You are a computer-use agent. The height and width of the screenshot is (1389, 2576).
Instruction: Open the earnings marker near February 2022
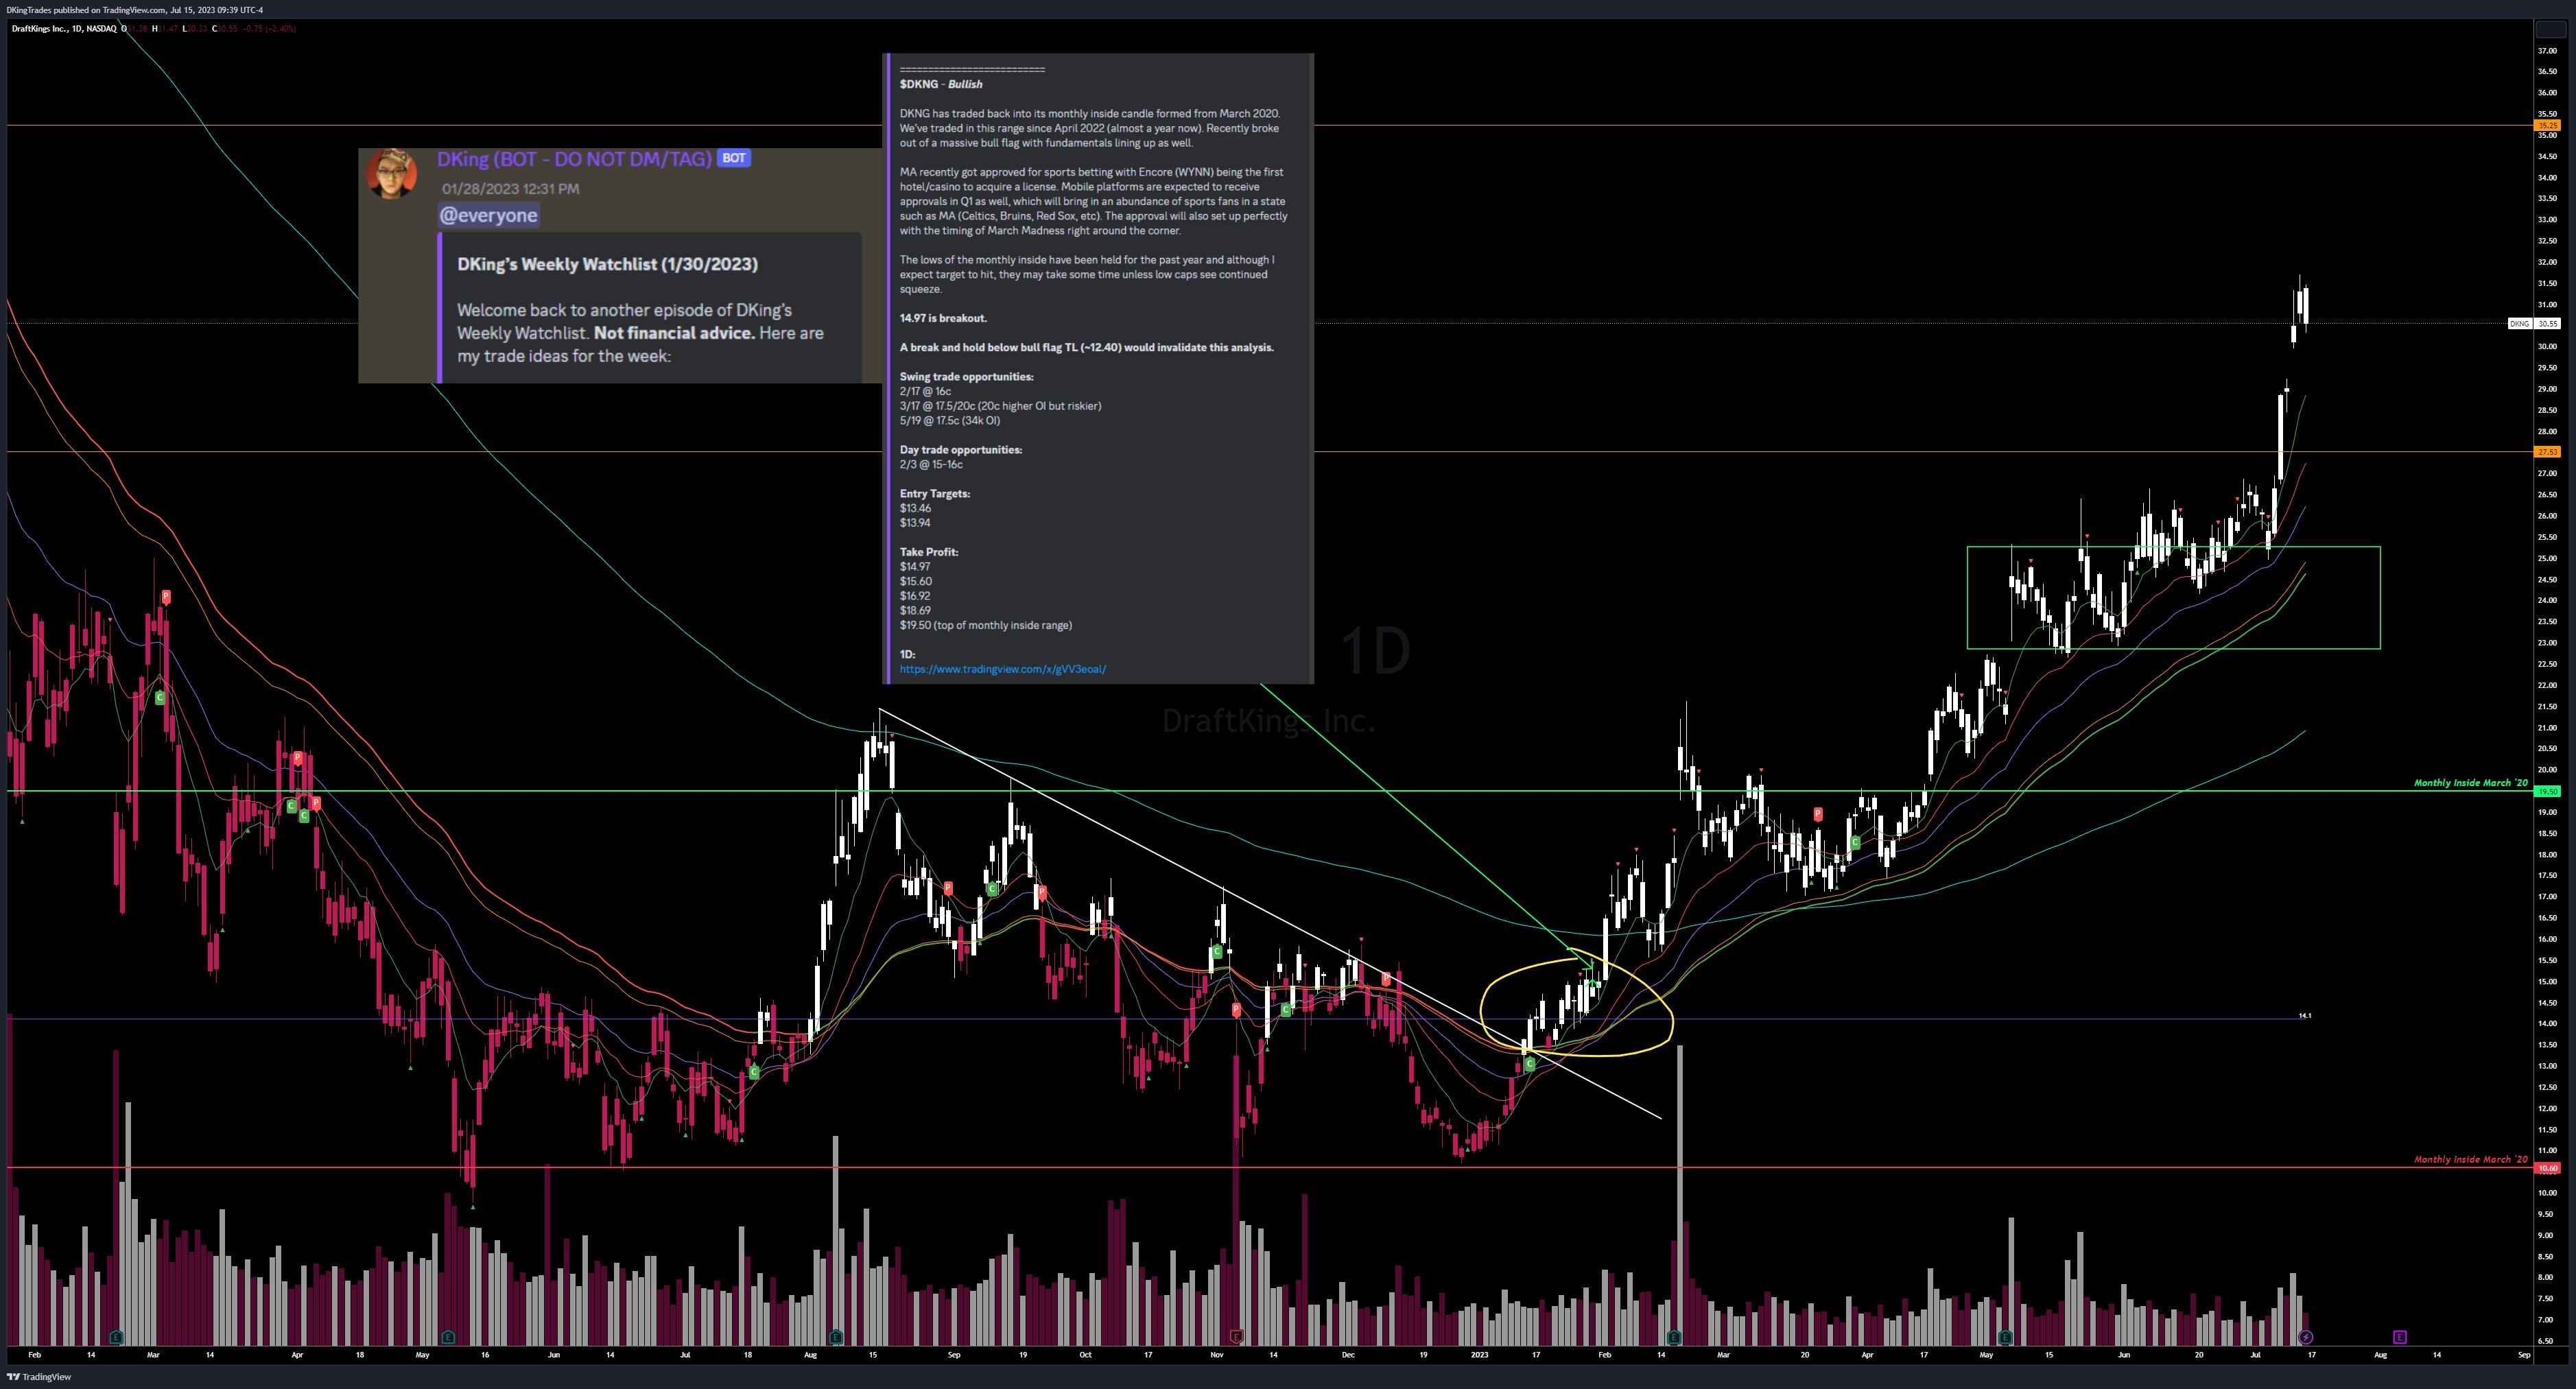[x=117, y=1336]
